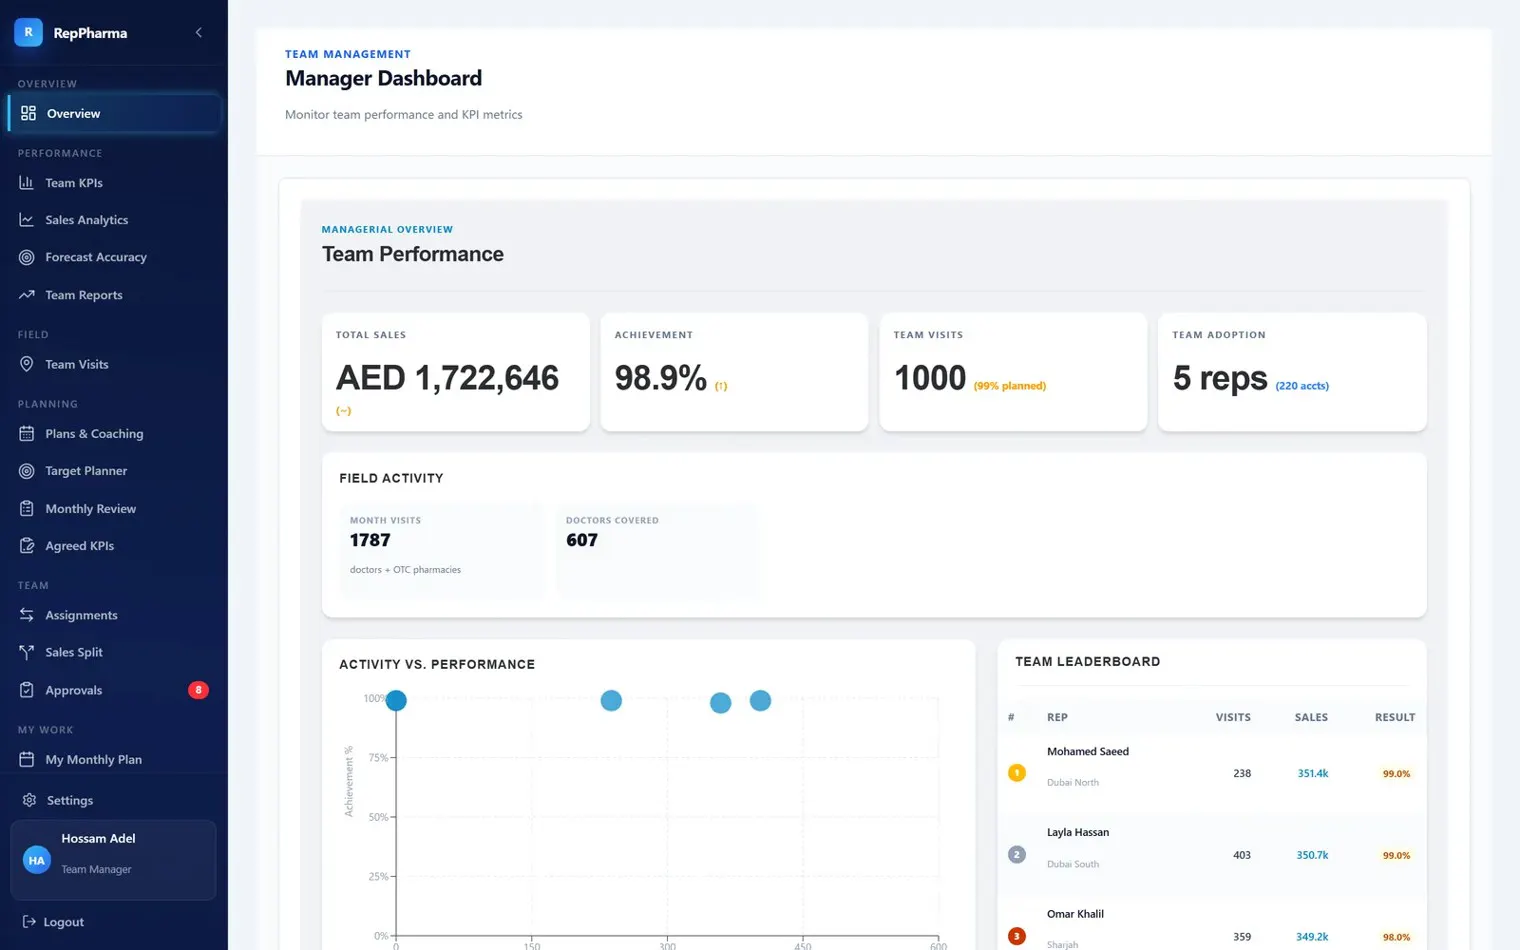Click Omar Khalil's sales value 349.2k
The width and height of the screenshot is (1520, 950).
pos(1312,937)
